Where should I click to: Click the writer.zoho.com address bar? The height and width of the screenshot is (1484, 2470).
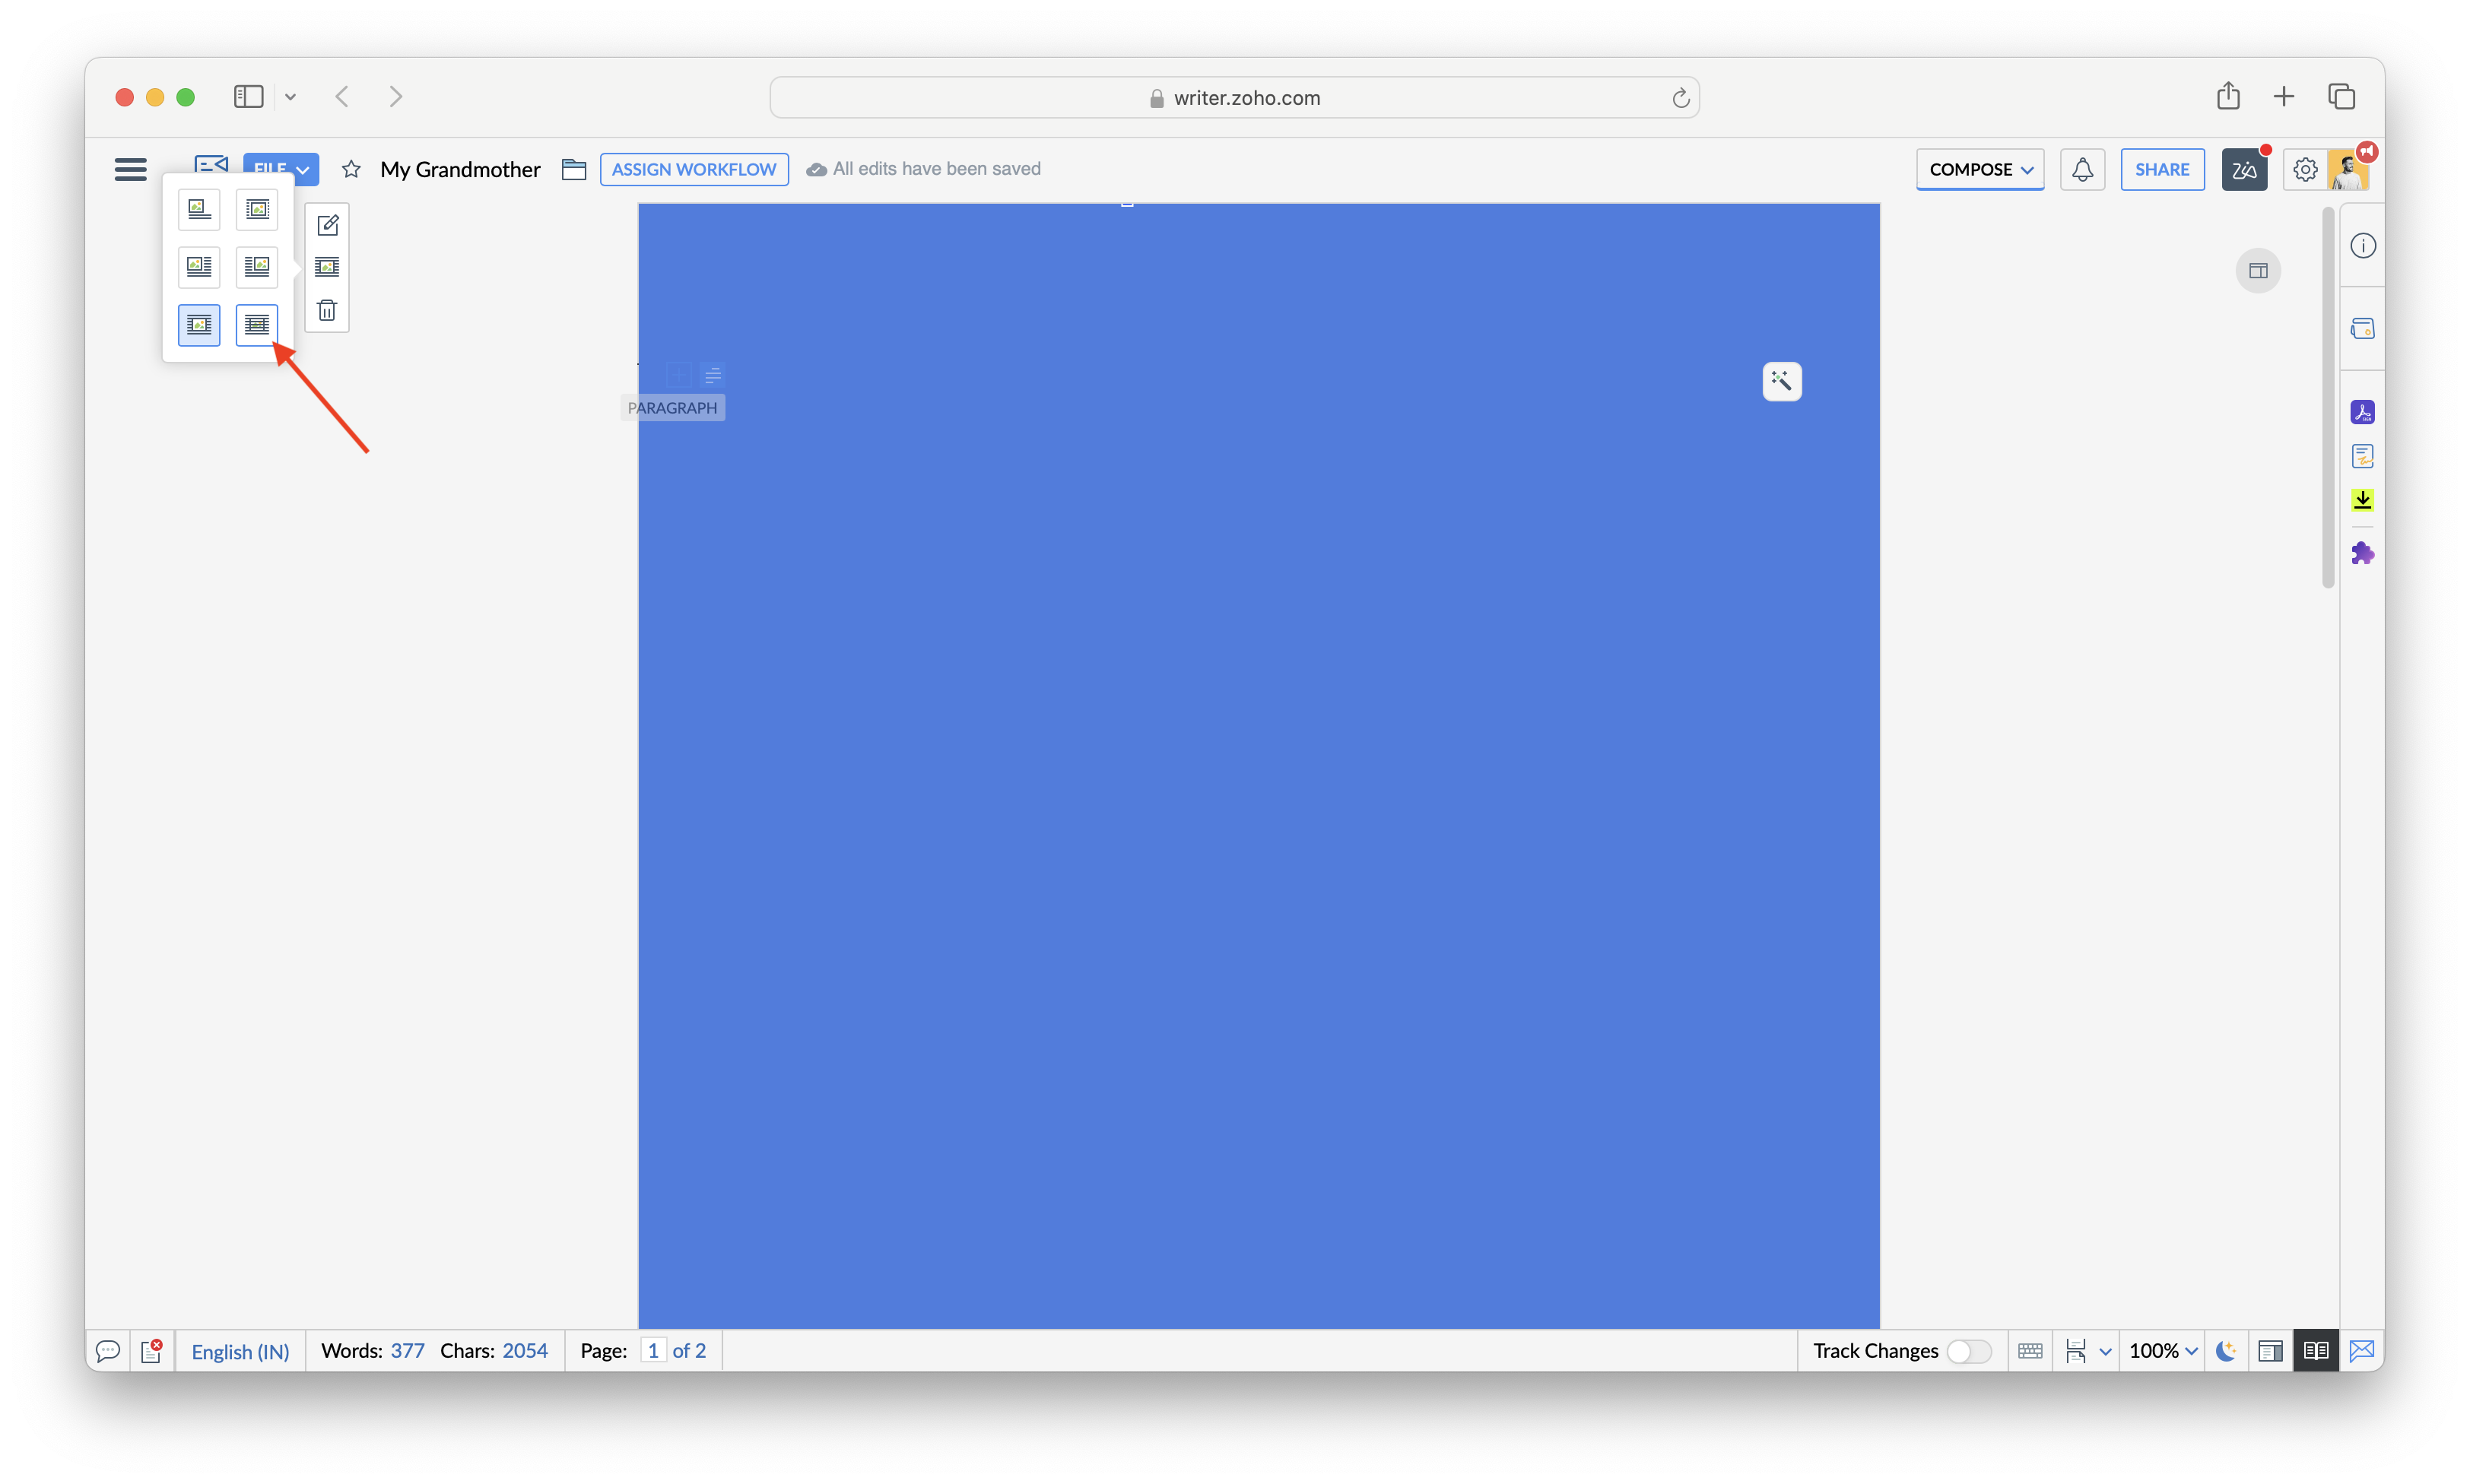pyautogui.click(x=1234, y=97)
